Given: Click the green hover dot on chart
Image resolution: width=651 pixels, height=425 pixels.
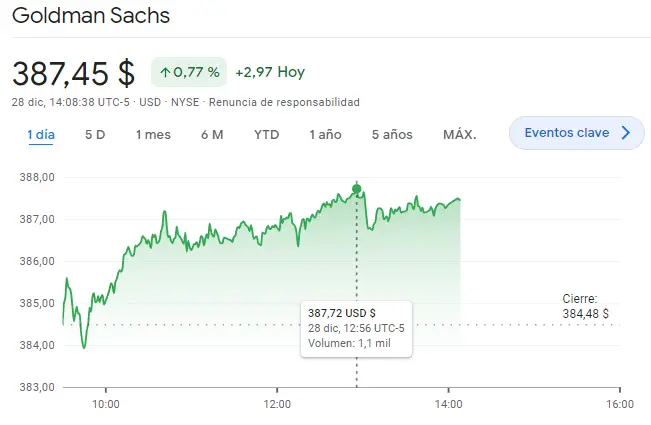Looking at the screenshot, I should [356, 189].
